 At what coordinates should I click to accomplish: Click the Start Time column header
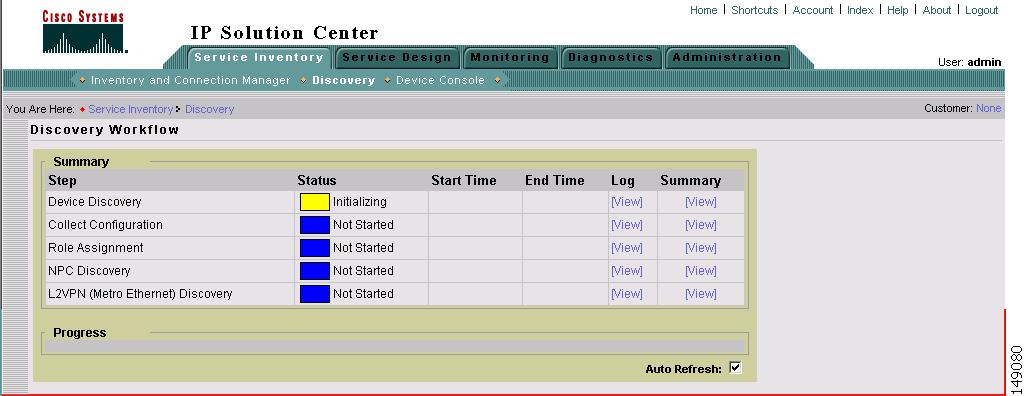coord(464,181)
